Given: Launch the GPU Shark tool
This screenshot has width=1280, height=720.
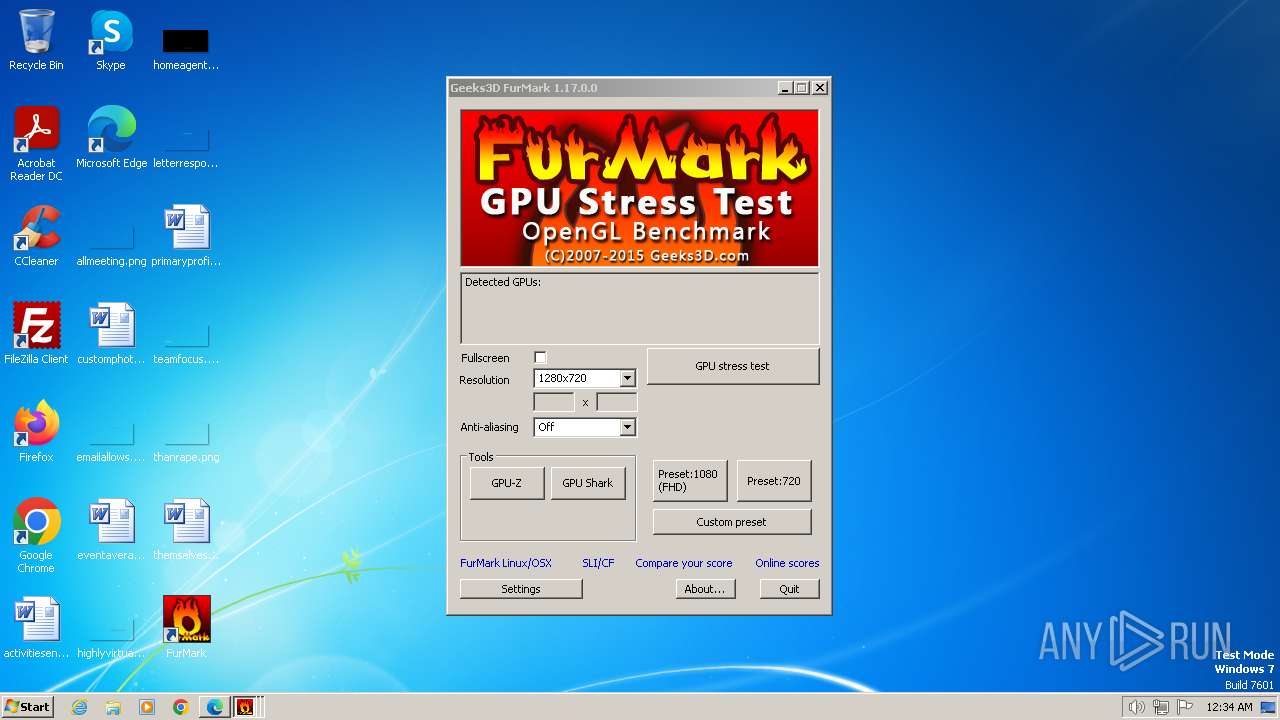Looking at the screenshot, I should [588, 483].
